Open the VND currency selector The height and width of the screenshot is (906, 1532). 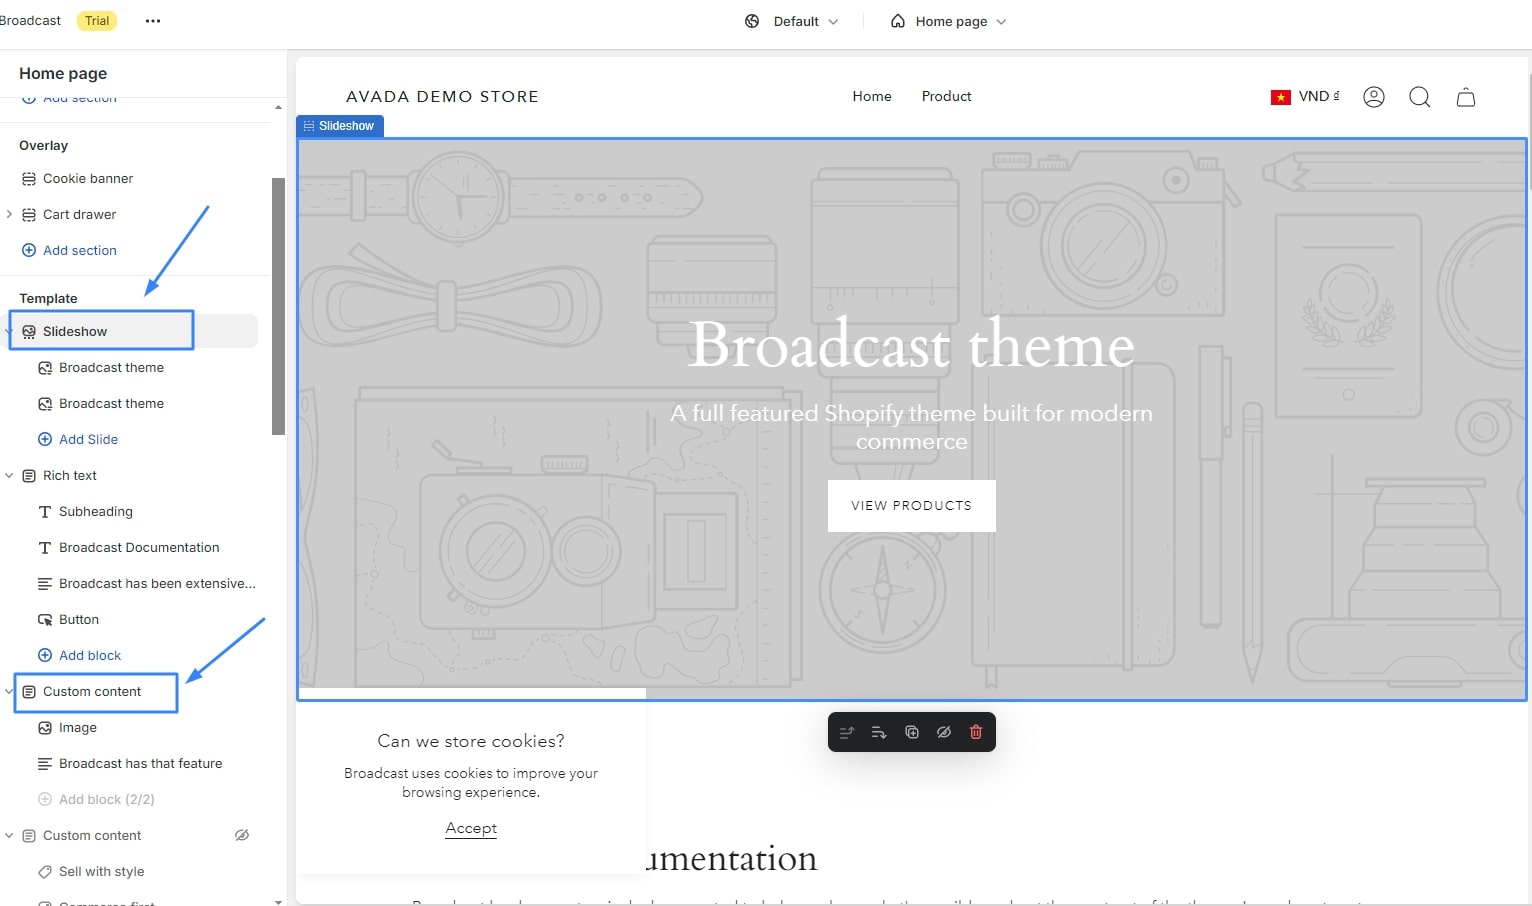(x=1305, y=97)
